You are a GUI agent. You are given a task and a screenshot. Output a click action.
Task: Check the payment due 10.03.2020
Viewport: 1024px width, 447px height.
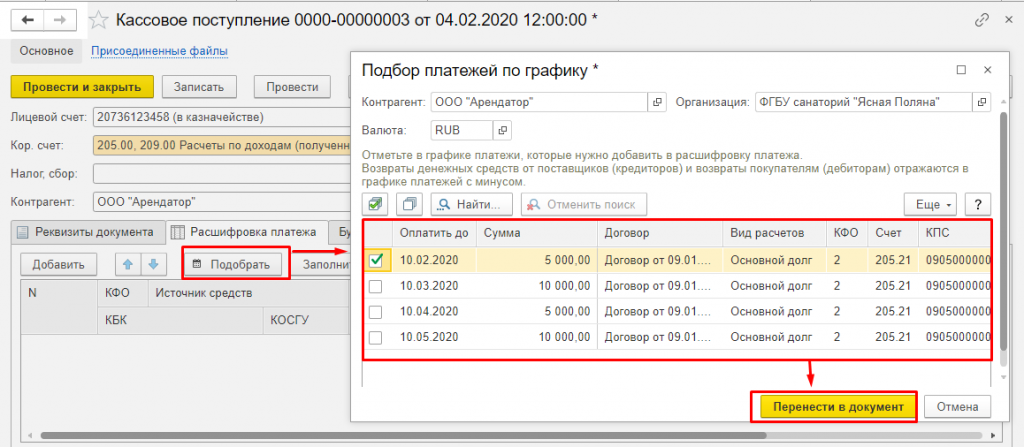(x=376, y=286)
